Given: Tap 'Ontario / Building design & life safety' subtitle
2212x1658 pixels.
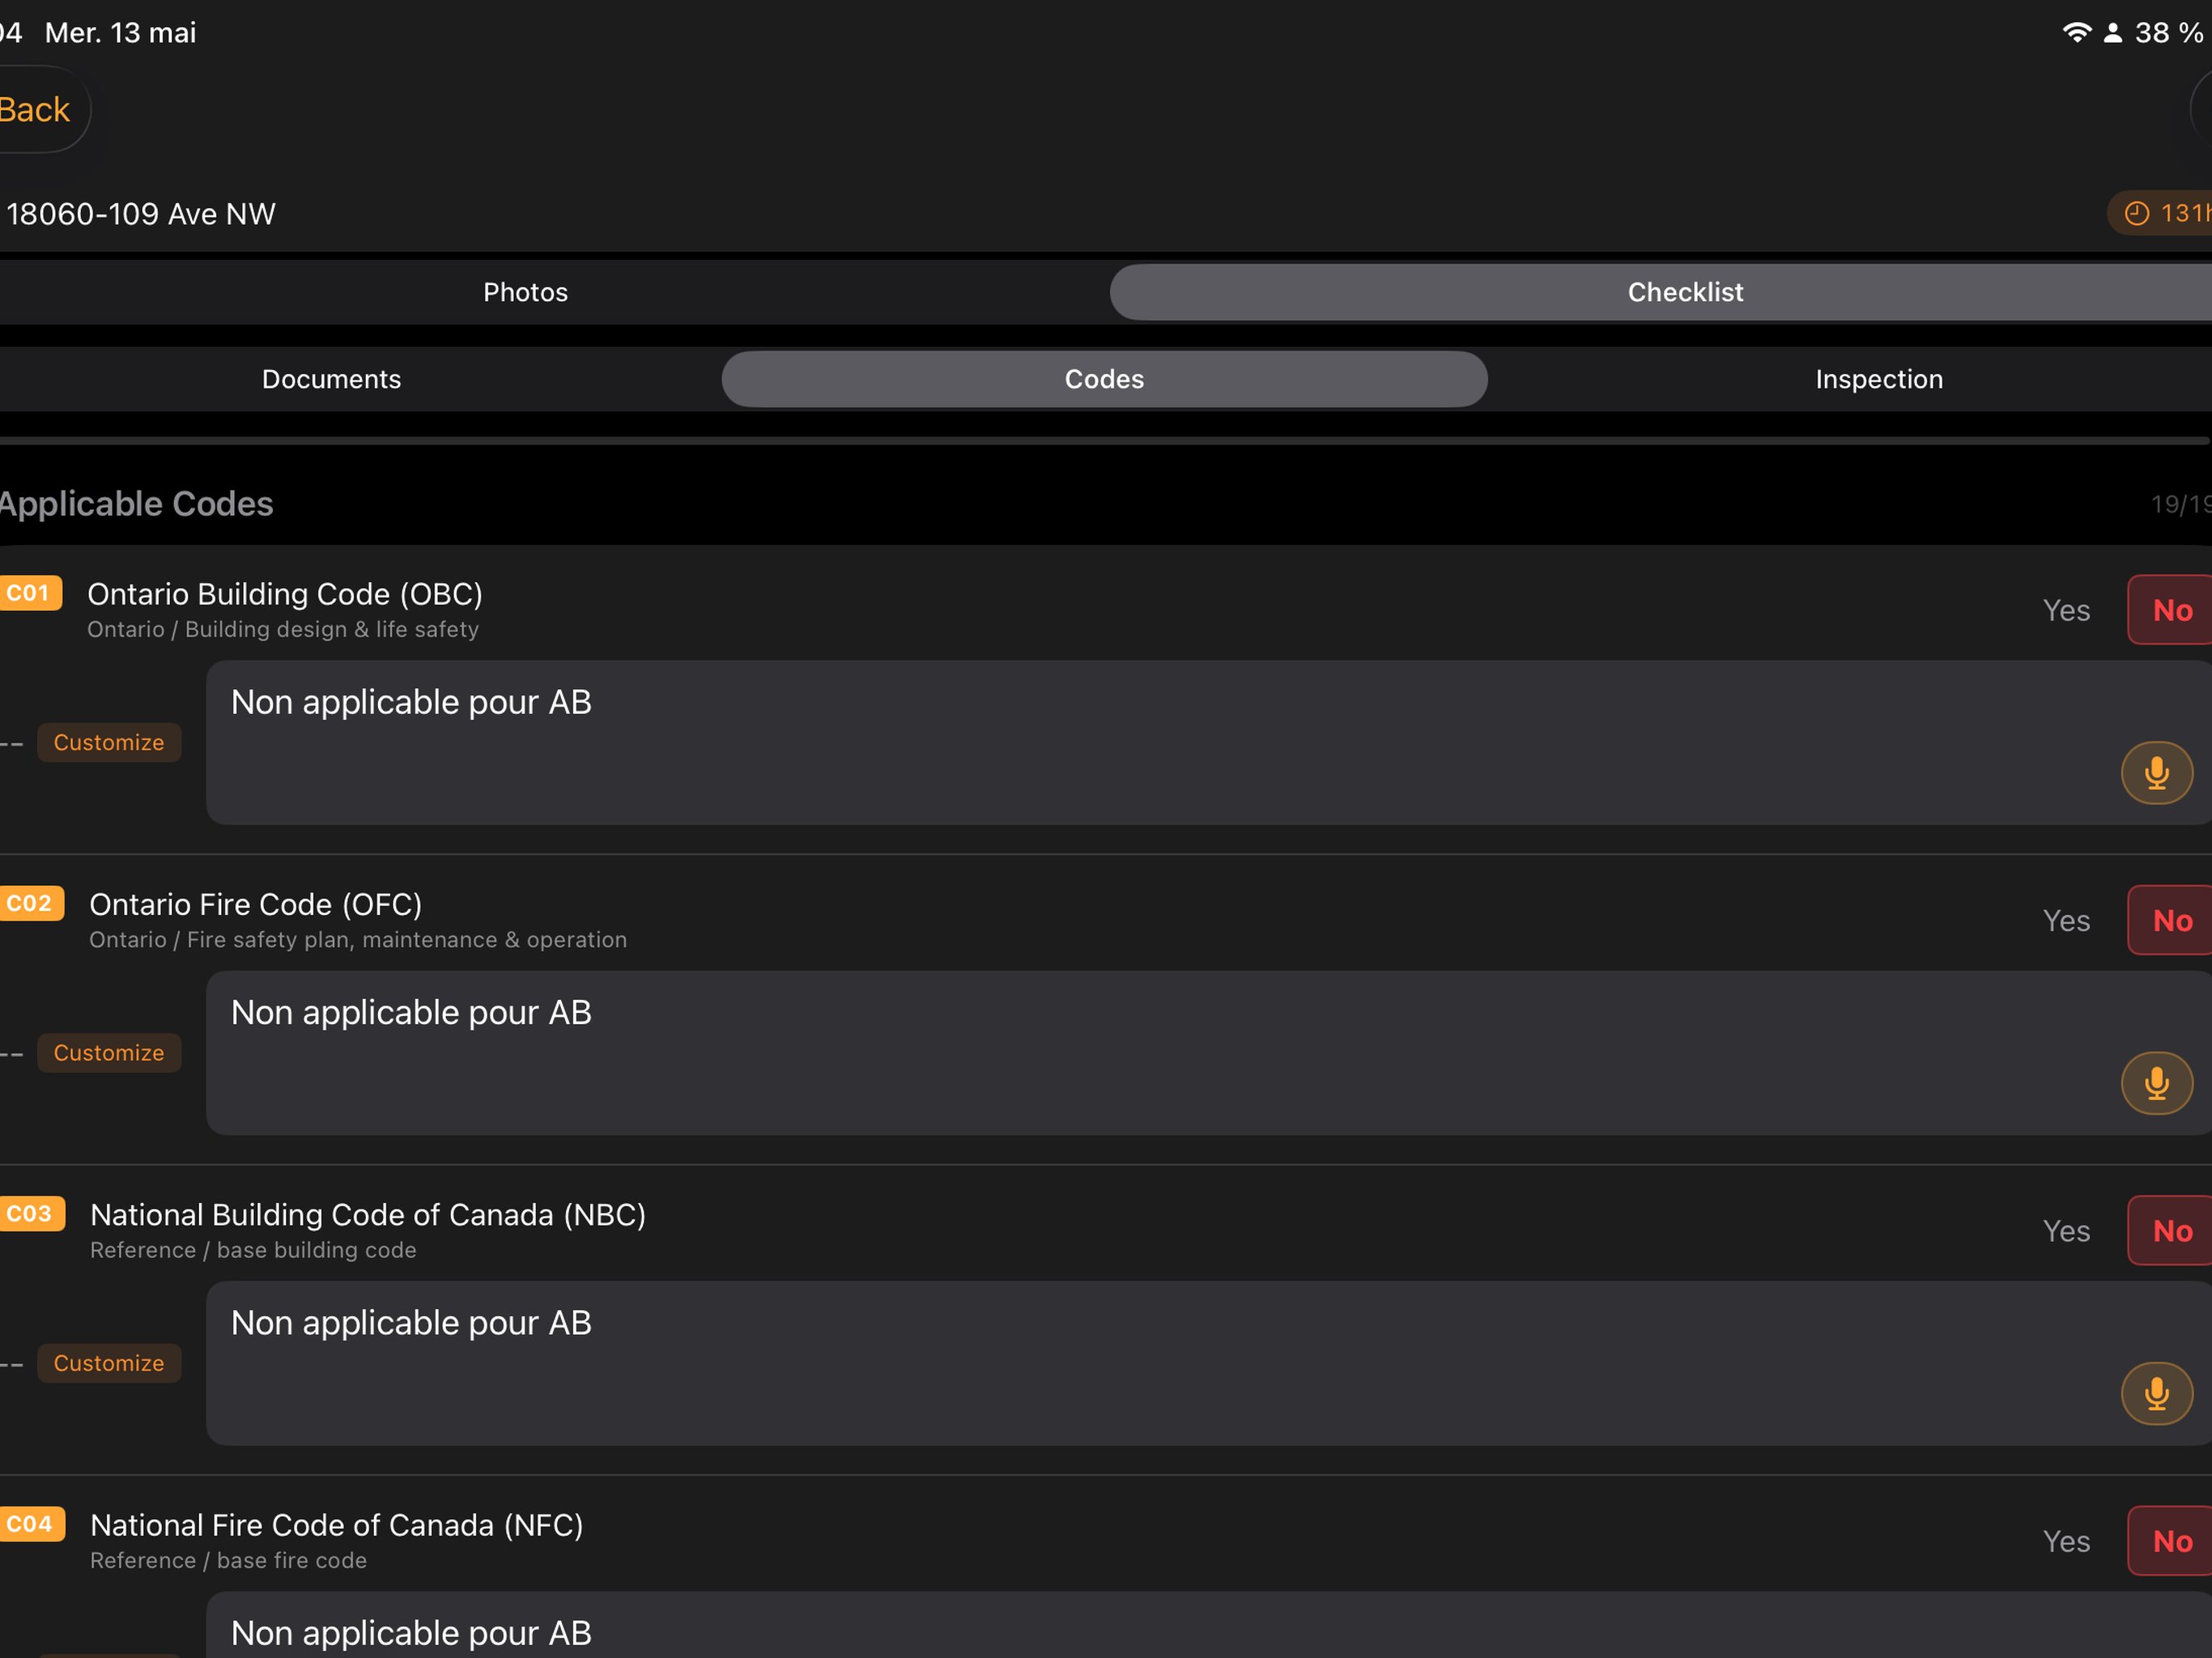Looking at the screenshot, I should click(283, 629).
